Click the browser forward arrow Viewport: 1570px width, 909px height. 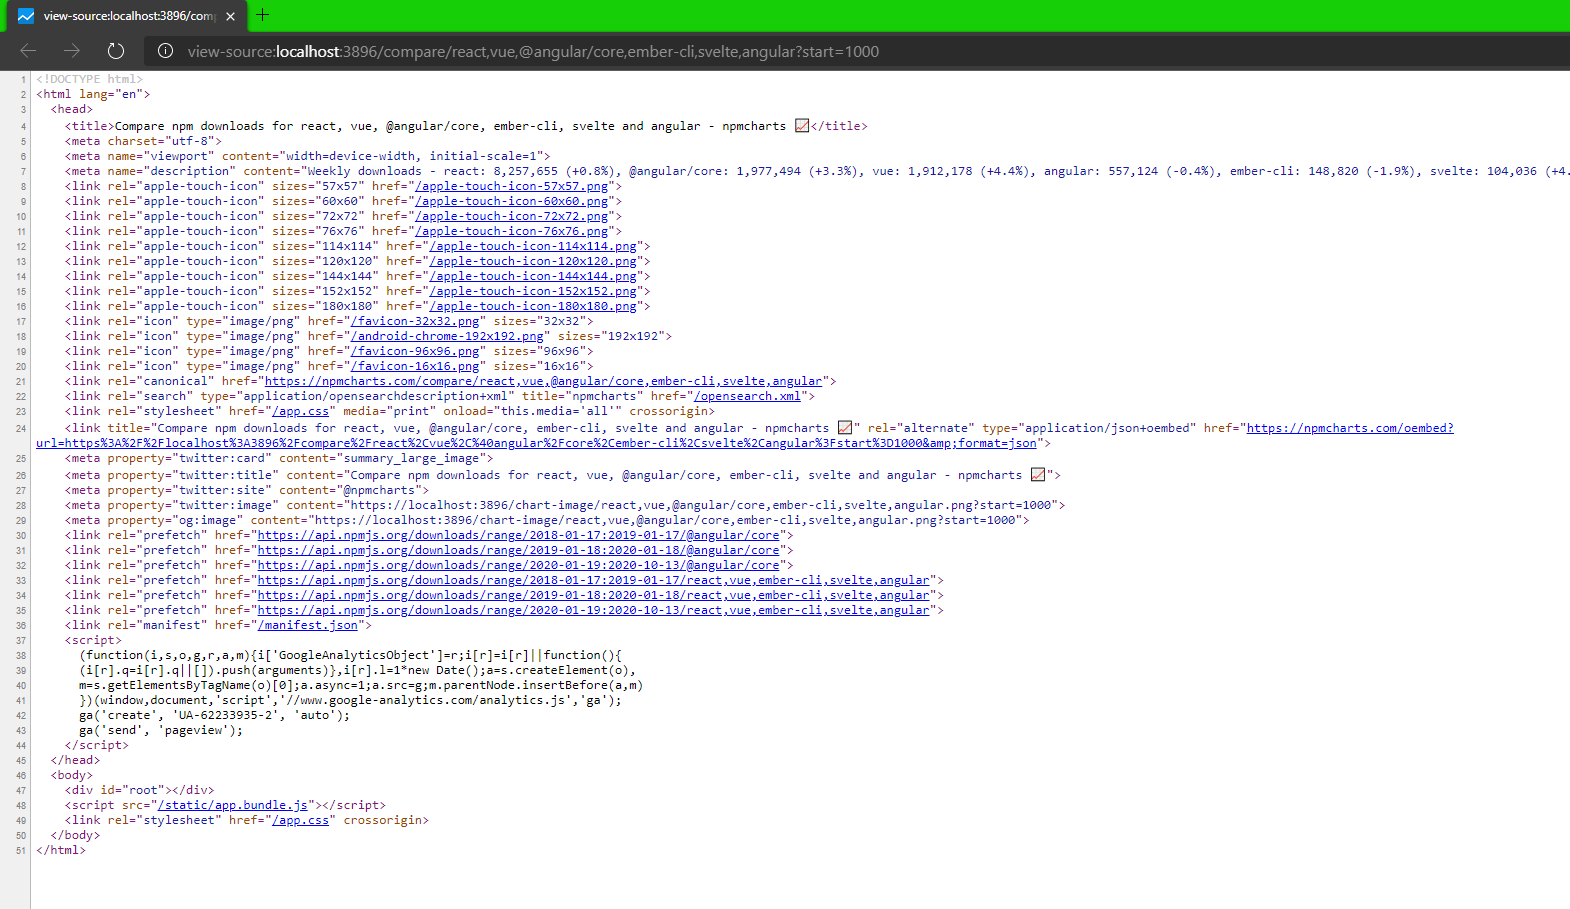tap(72, 51)
